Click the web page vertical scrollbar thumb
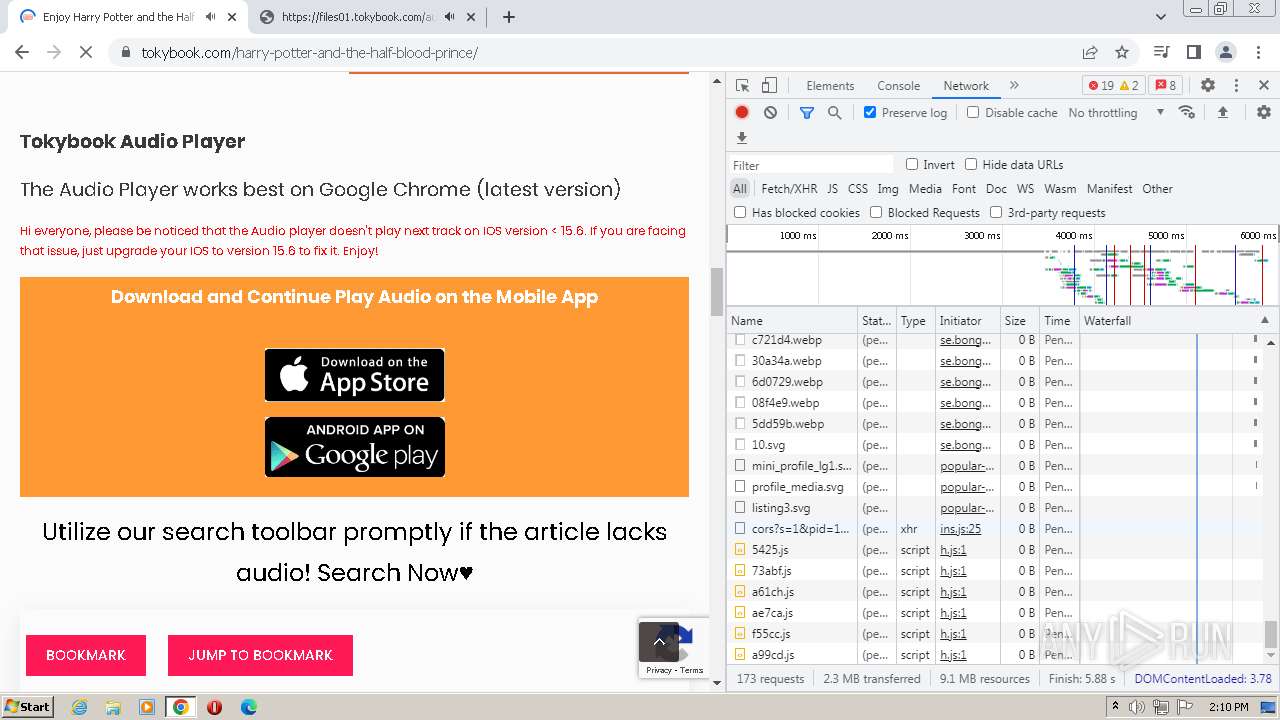 click(x=716, y=292)
